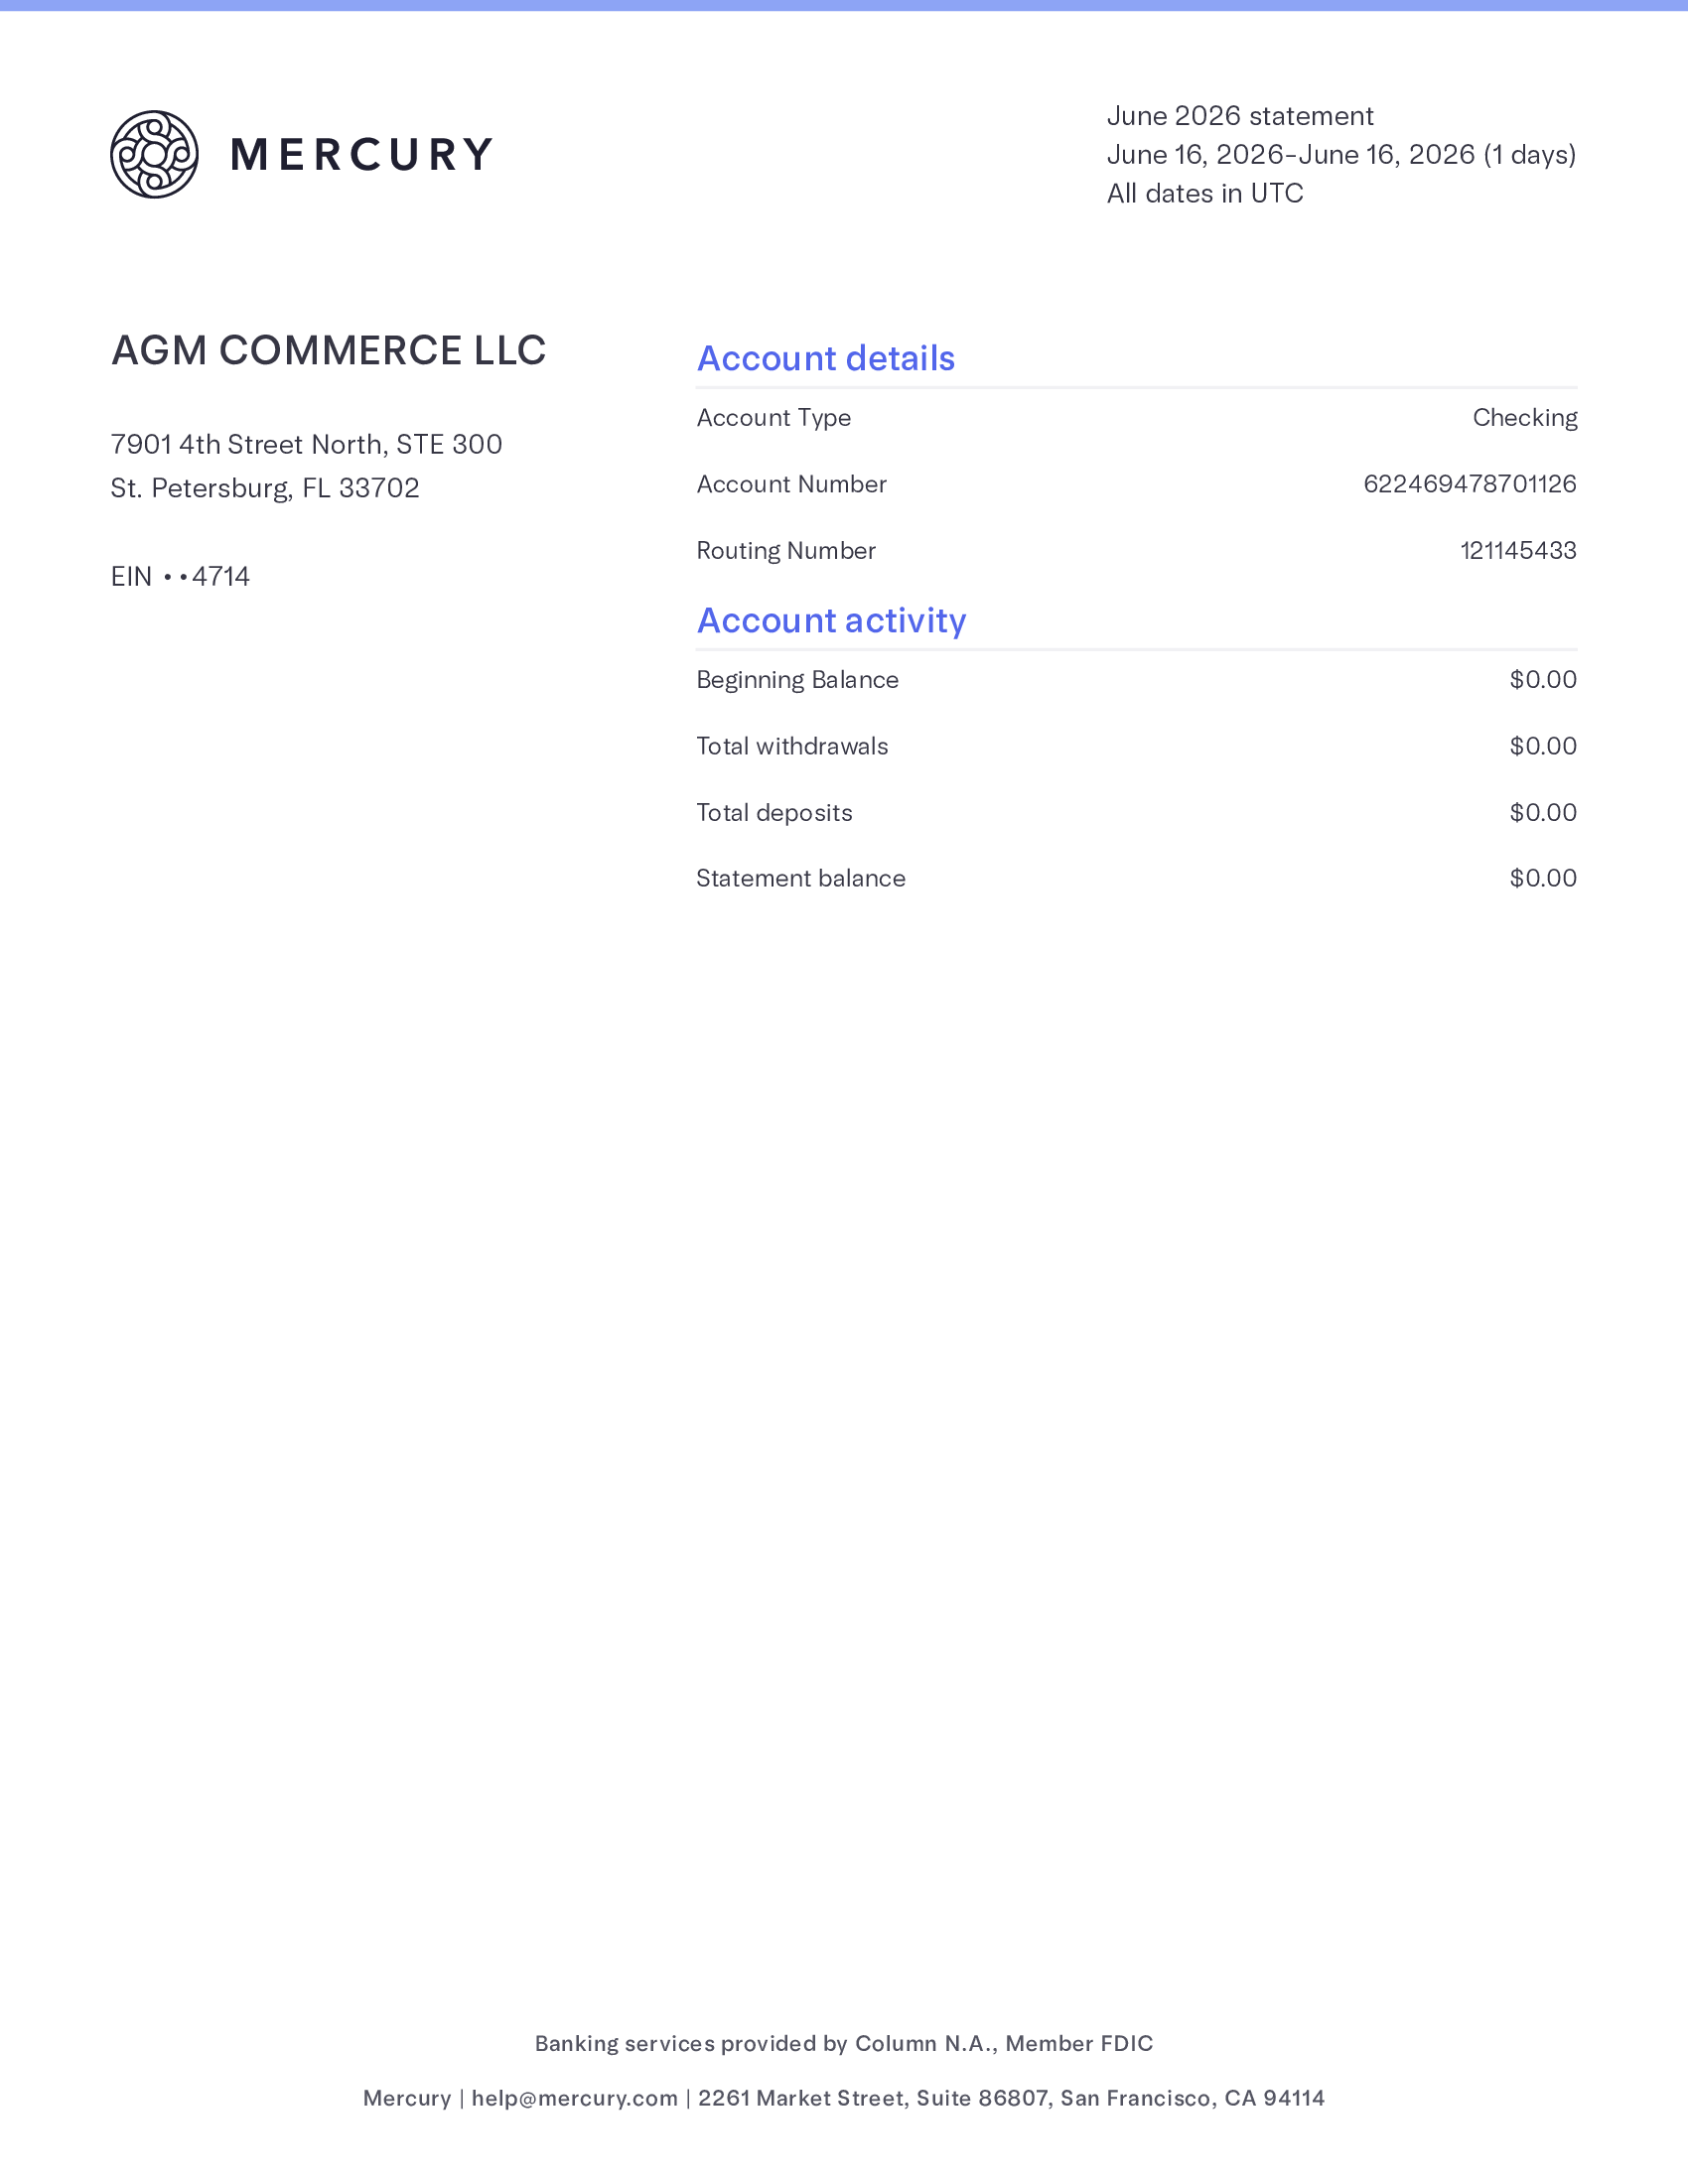Click the Mercury circular logo icon

coord(154,154)
